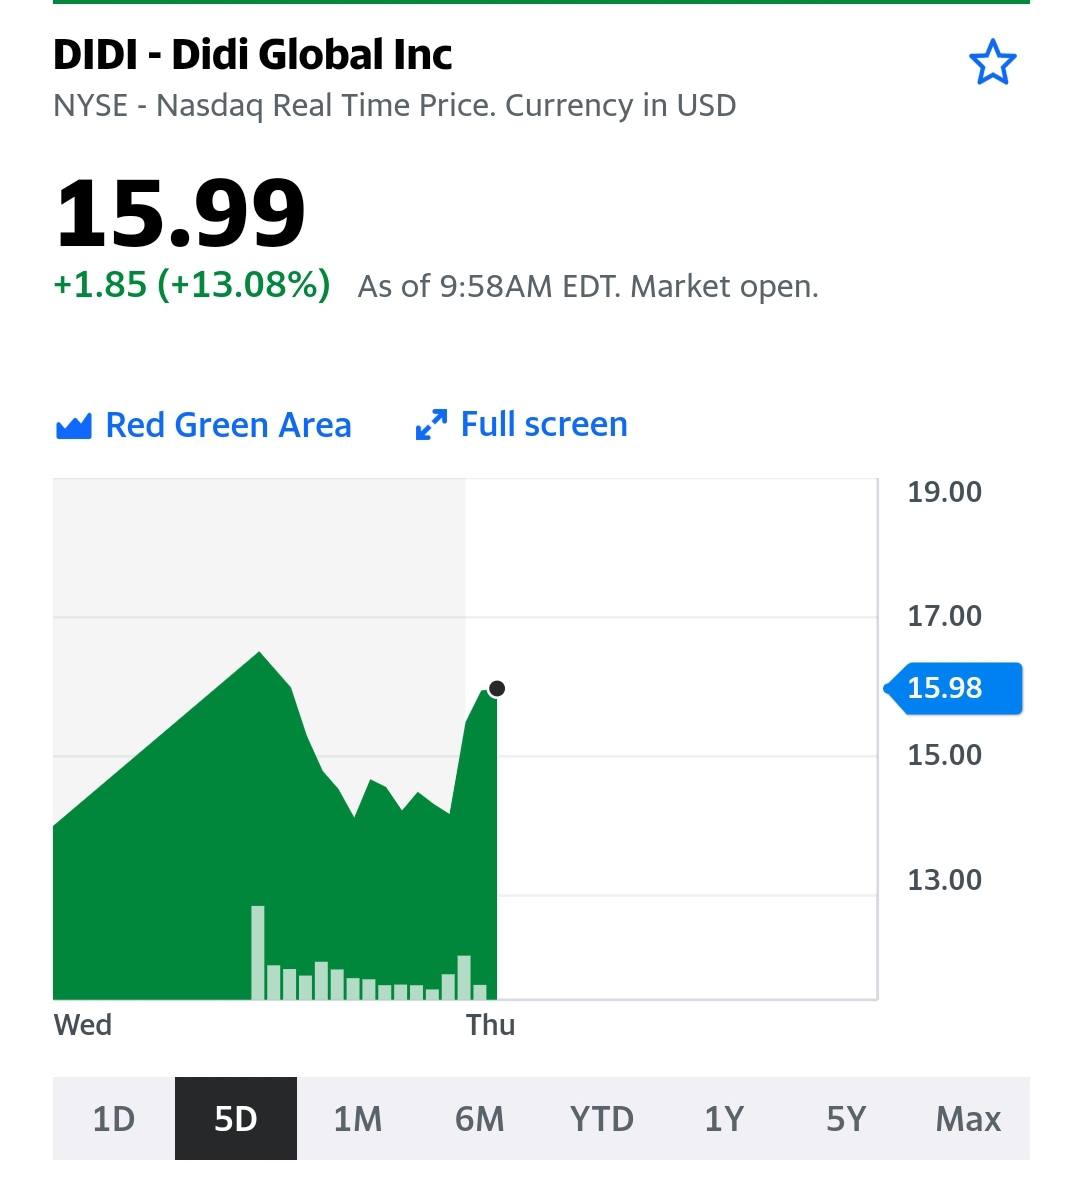Image resolution: width=1080 pixels, height=1195 pixels.
Task: Click the 19.00 axis label
Action: (x=944, y=492)
